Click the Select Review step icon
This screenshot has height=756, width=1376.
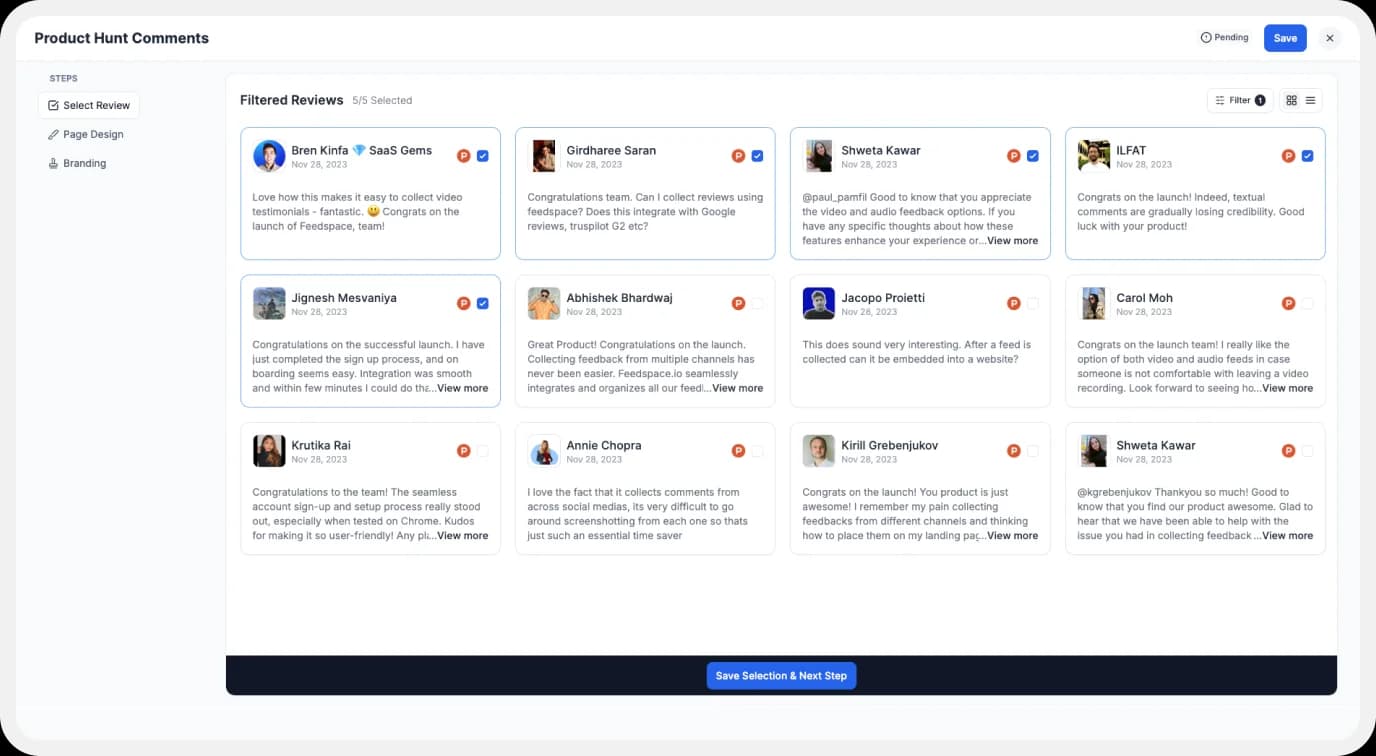52,105
